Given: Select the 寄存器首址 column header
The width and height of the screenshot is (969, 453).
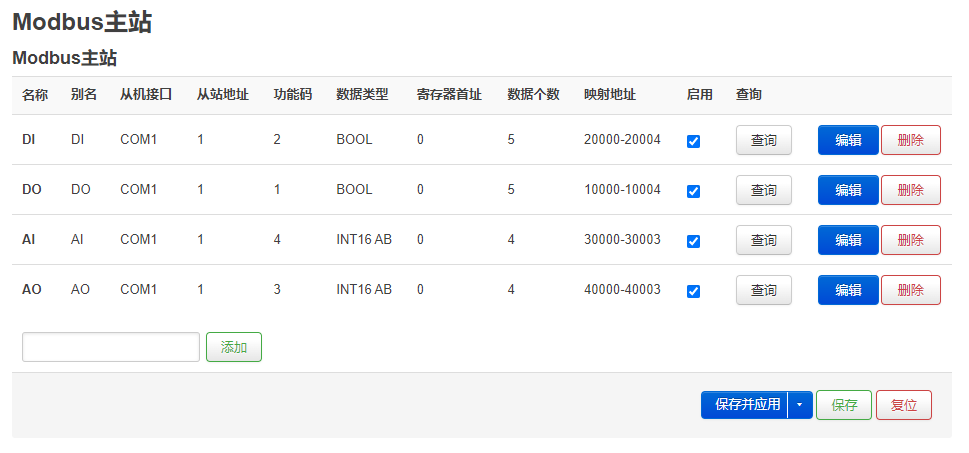Looking at the screenshot, I should tap(449, 95).
